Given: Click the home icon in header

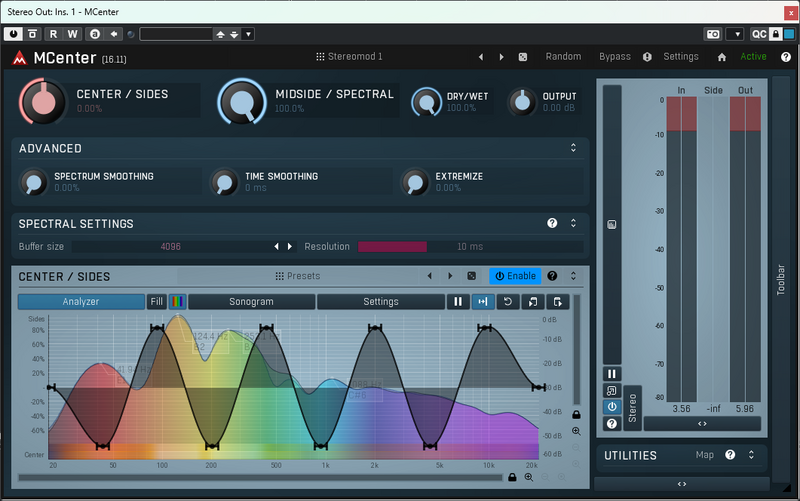Looking at the screenshot, I should 721,57.
